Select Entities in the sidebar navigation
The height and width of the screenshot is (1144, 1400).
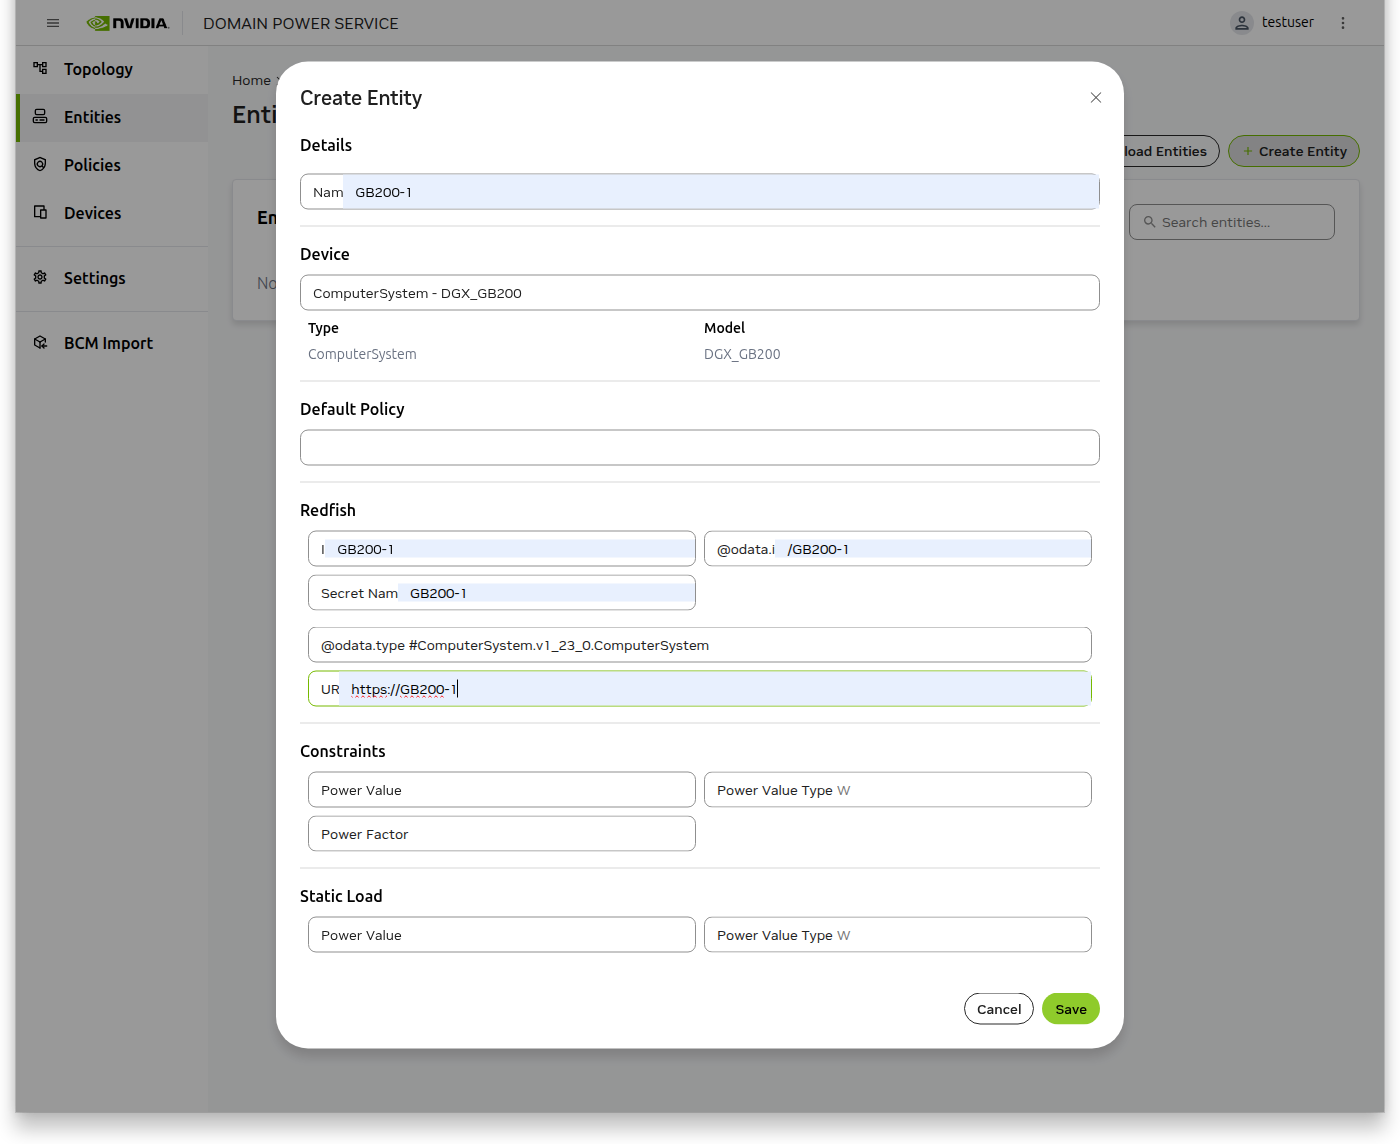point(93,117)
